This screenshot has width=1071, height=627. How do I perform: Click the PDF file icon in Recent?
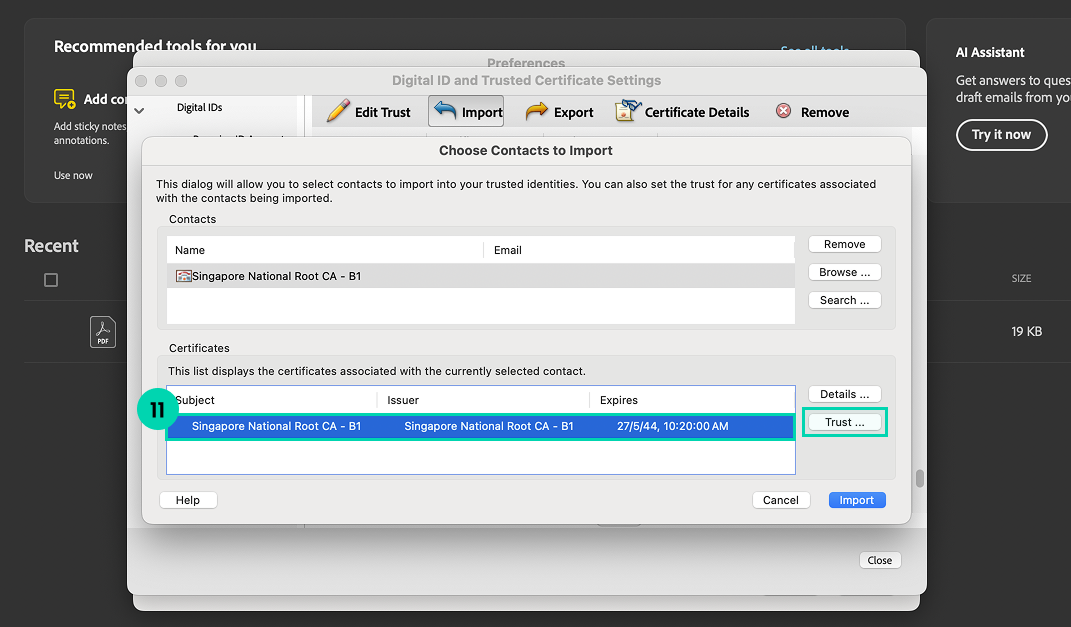pyautogui.click(x=103, y=331)
